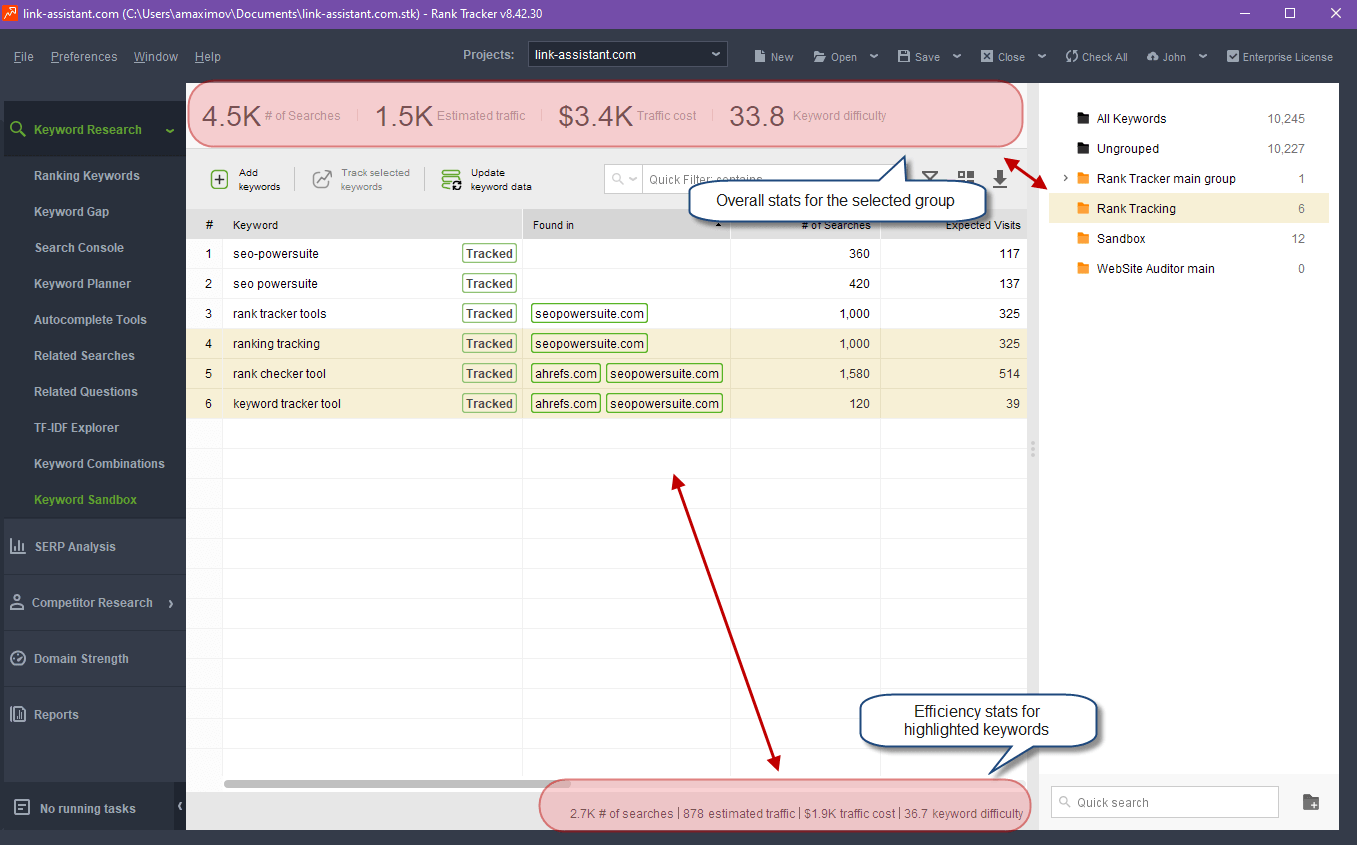Viewport: 1357px width, 845px height.
Task: Go to Ranking Keywords in sidebar
Action: [87, 176]
